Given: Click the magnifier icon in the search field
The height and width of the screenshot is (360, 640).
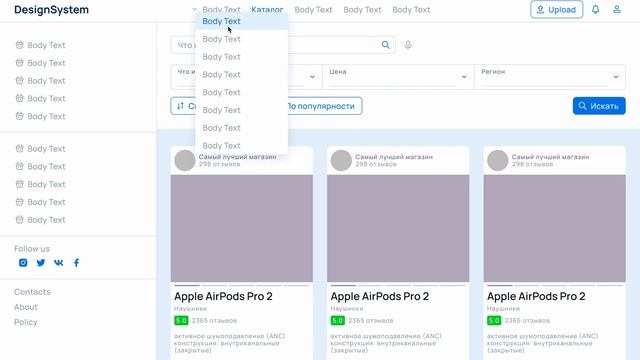Looking at the screenshot, I should click(x=385, y=45).
